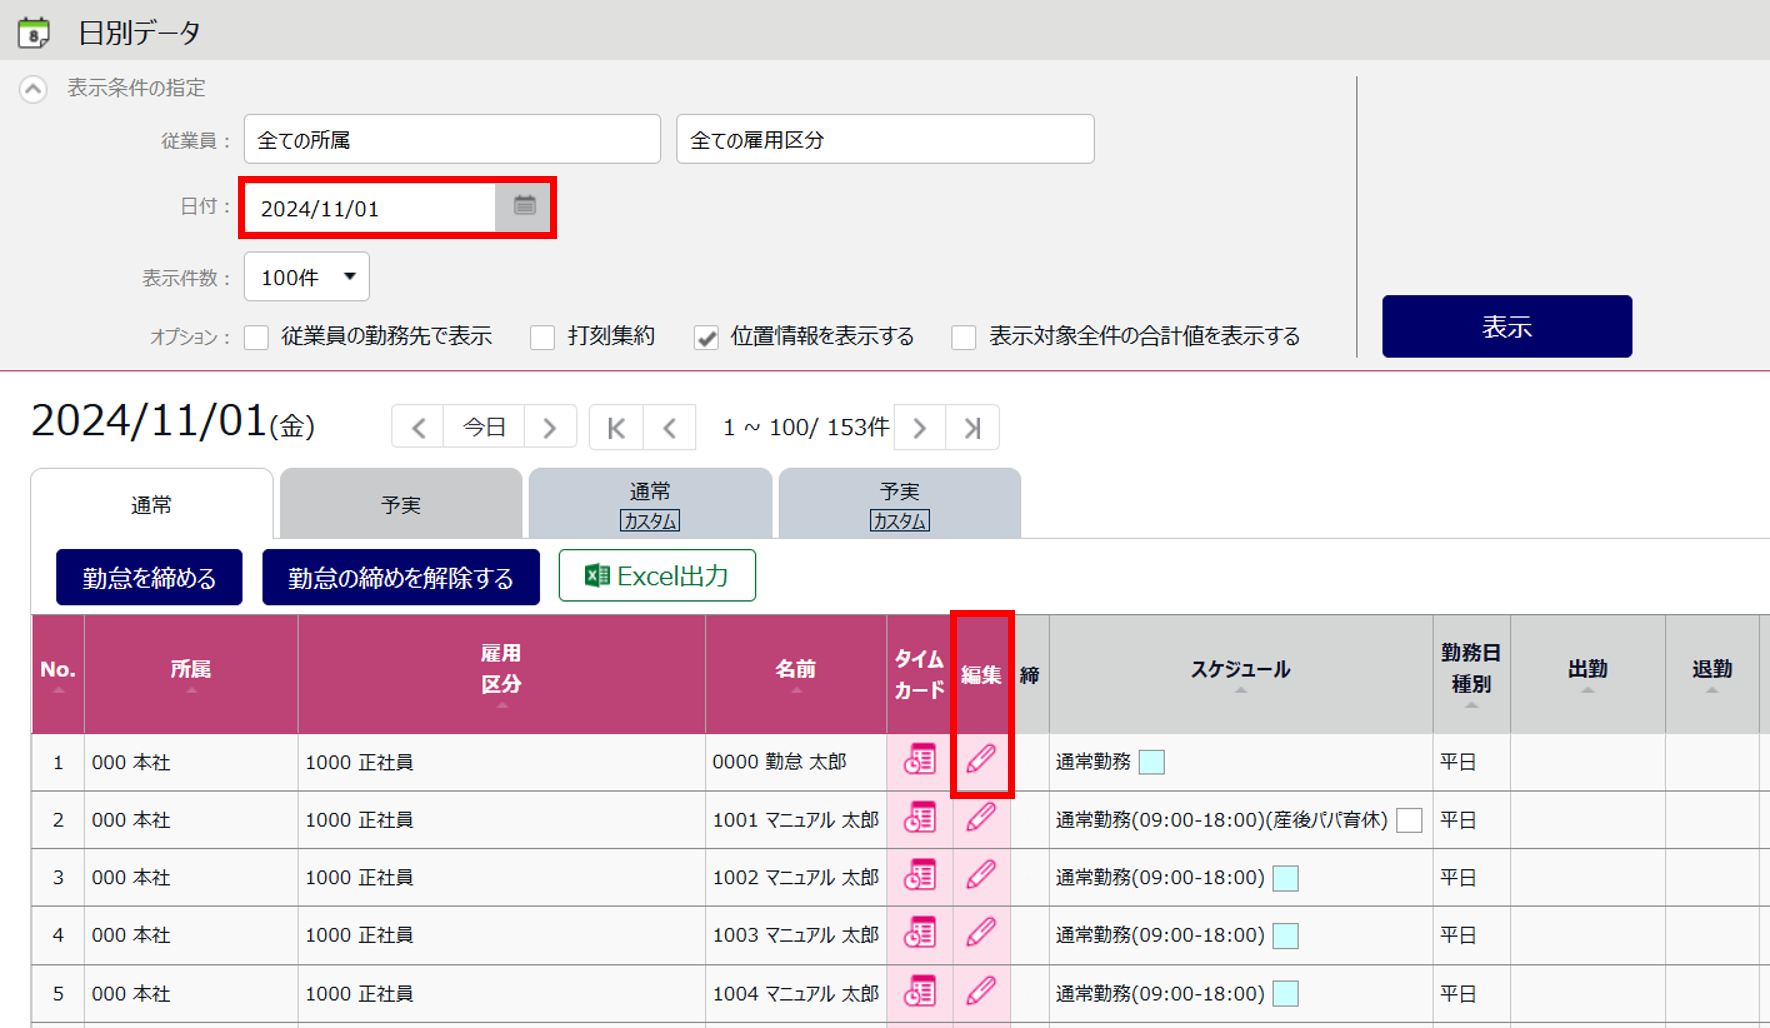Edit record of 1003 マニュアル 太郎
This screenshot has height=1028, width=1770.
(981, 933)
